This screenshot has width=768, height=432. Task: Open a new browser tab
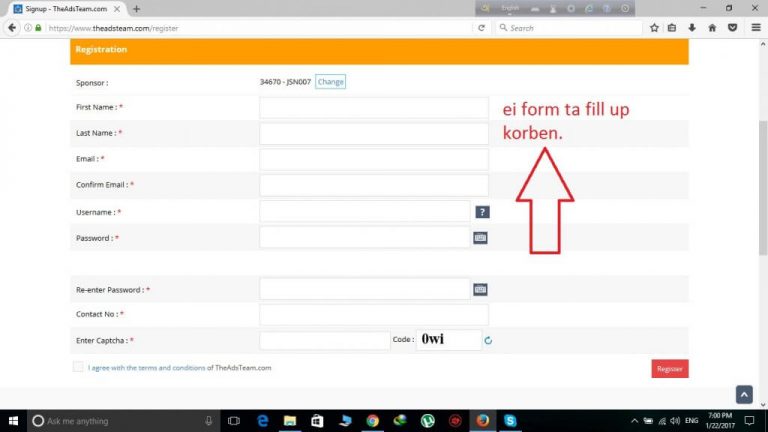pyautogui.click(x=136, y=9)
